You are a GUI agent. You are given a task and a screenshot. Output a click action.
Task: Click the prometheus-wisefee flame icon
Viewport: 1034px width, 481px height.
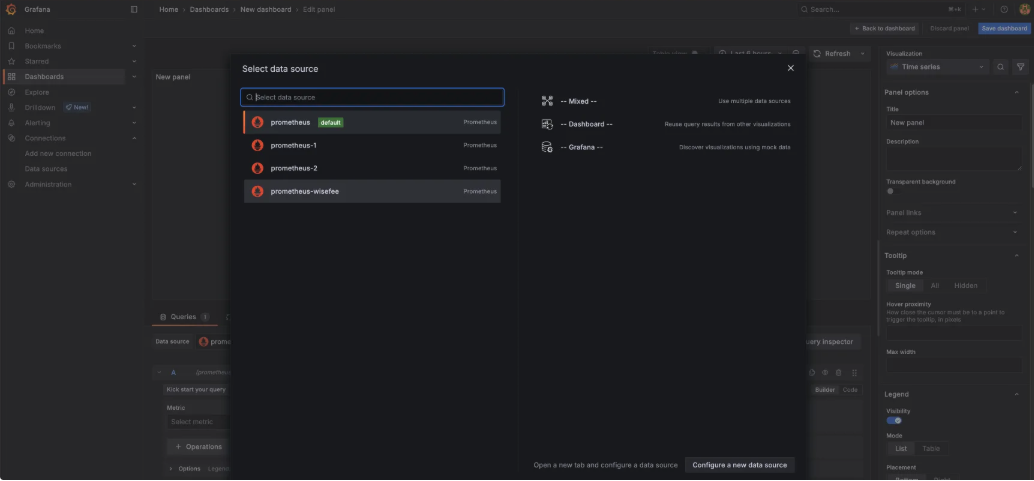[257, 191]
